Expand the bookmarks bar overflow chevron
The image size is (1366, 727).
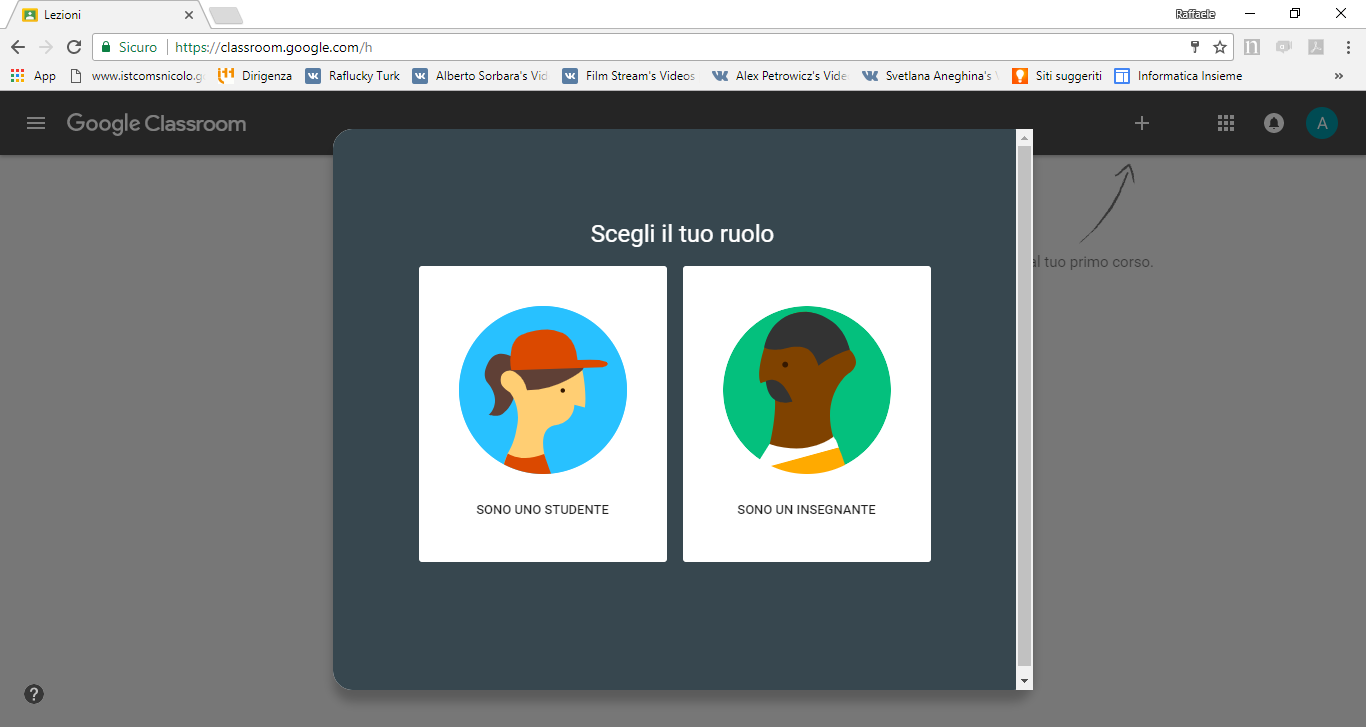point(1339,76)
